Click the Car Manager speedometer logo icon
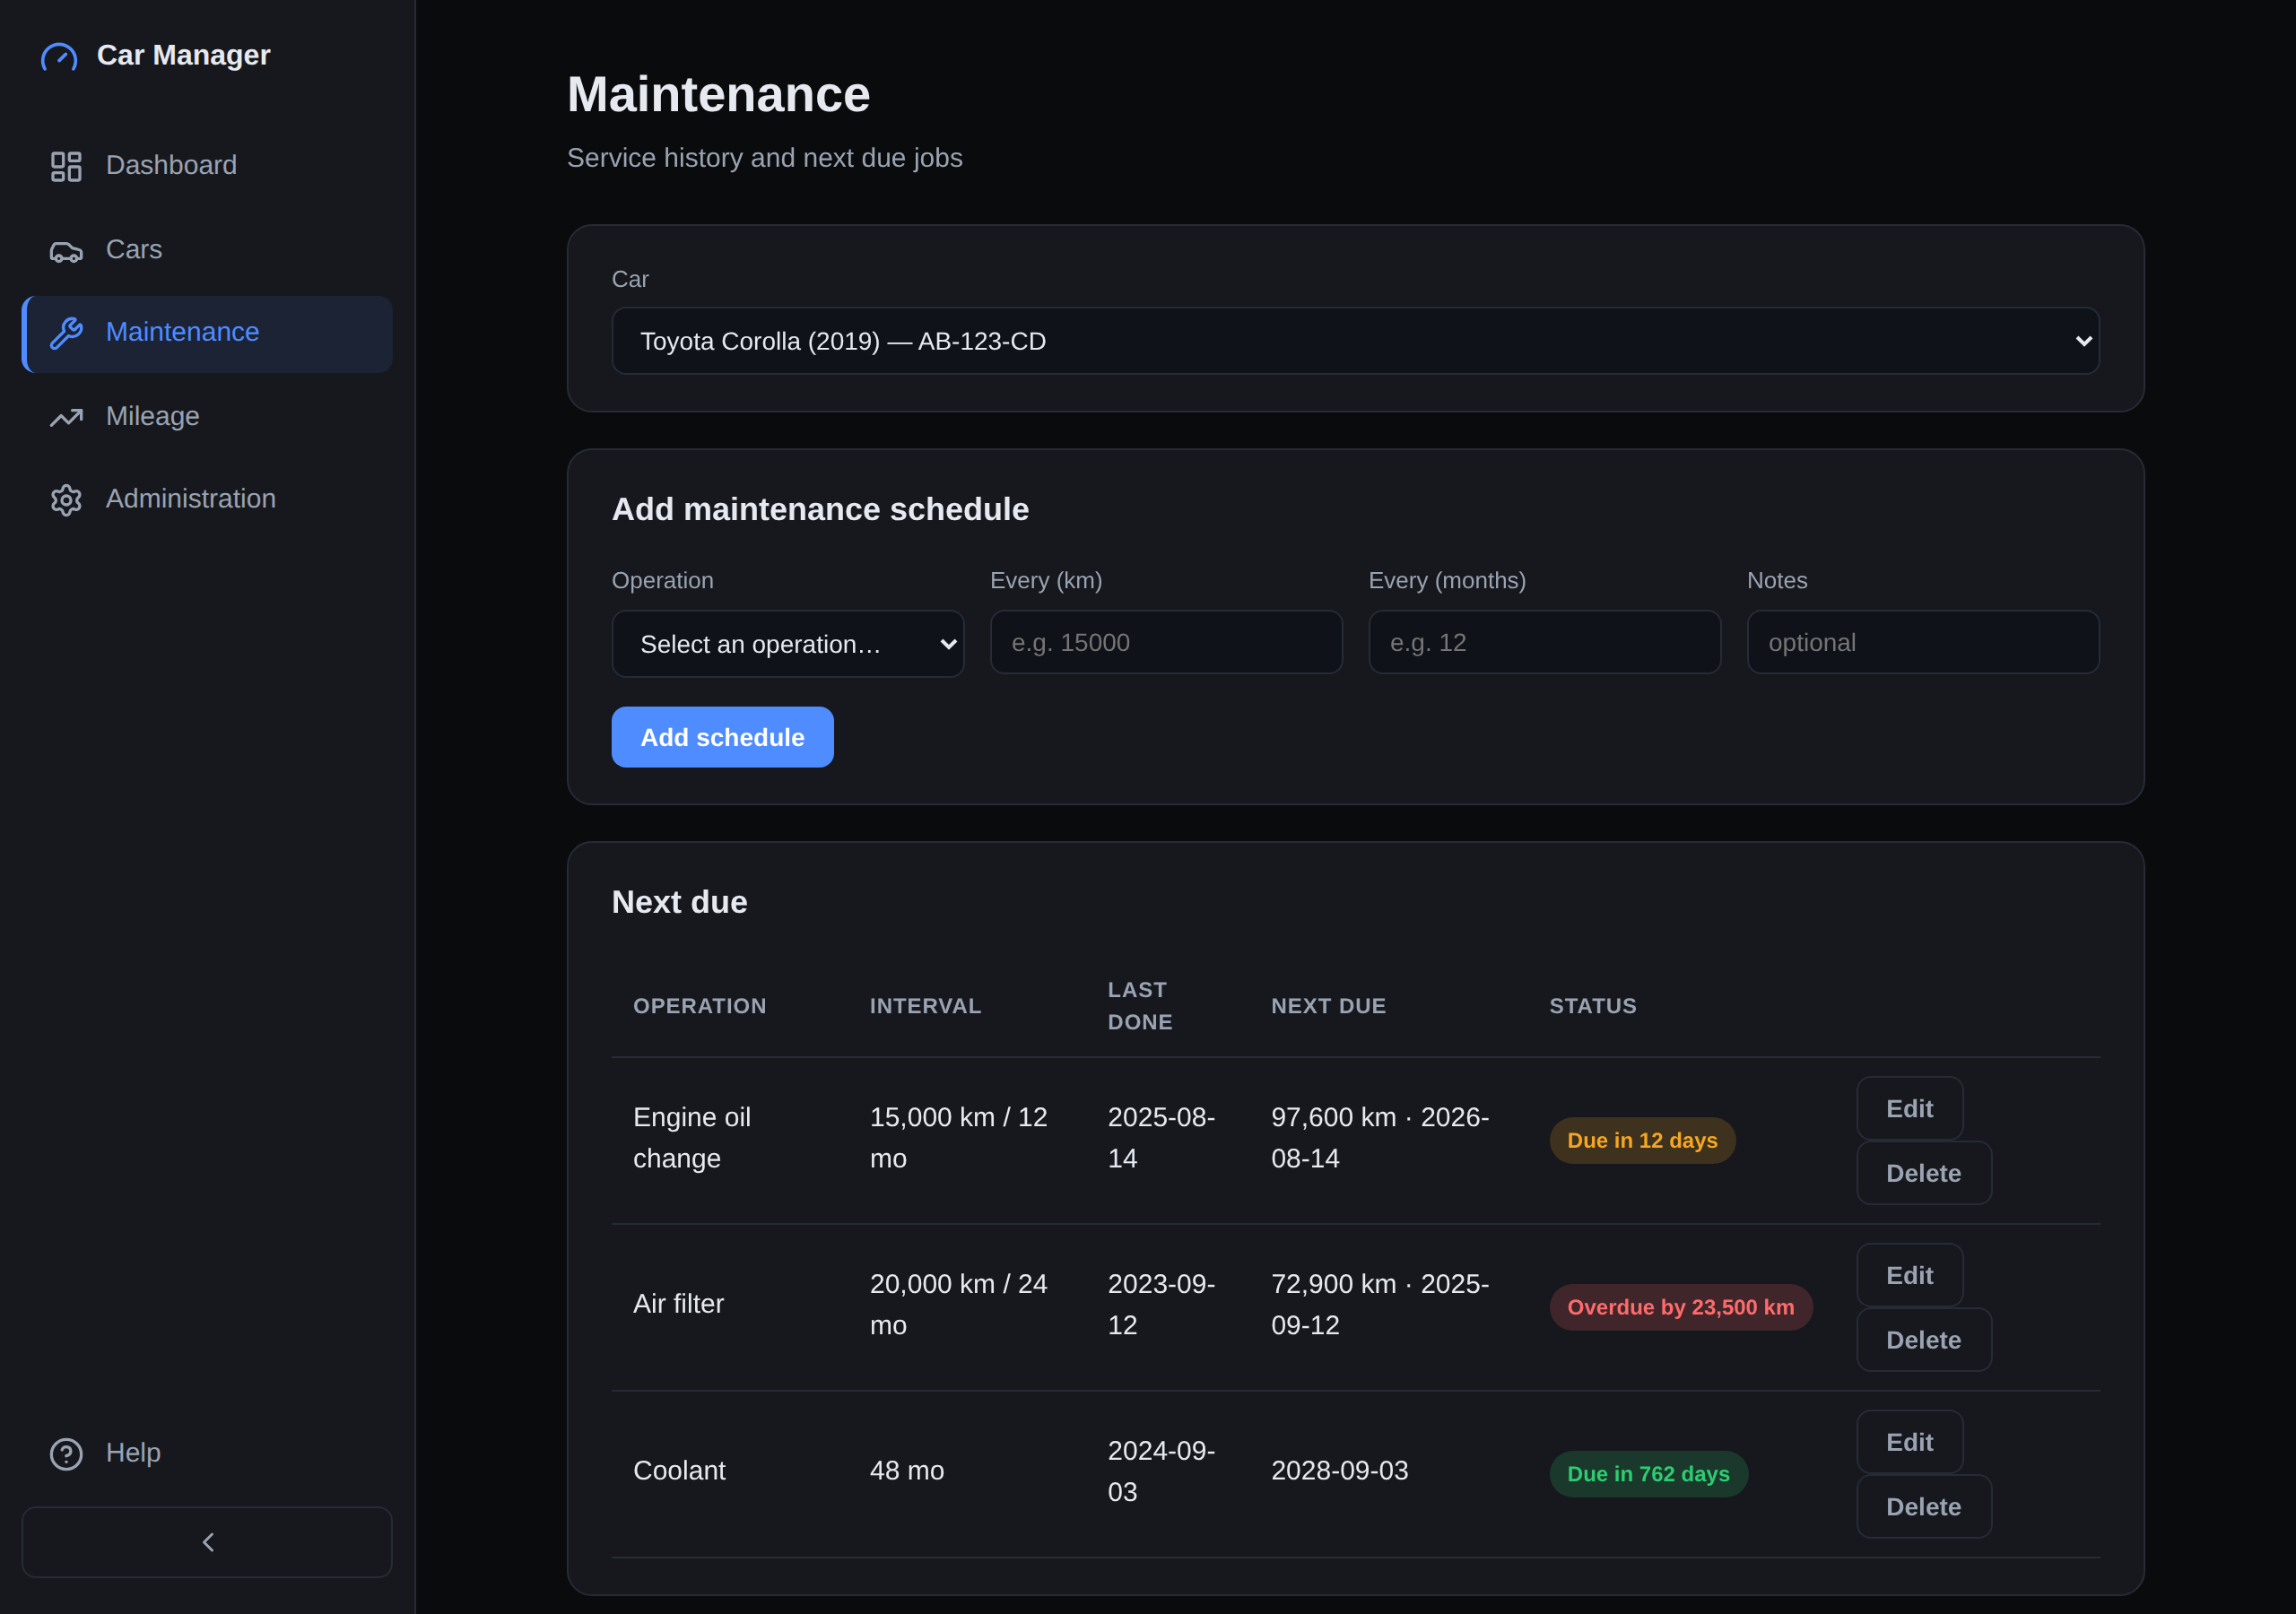The height and width of the screenshot is (1614, 2296). (59, 56)
